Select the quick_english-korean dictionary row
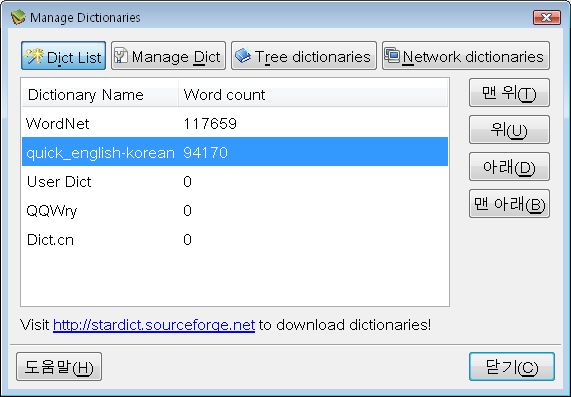This screenshot has height=397, width=571. (235, 152)
